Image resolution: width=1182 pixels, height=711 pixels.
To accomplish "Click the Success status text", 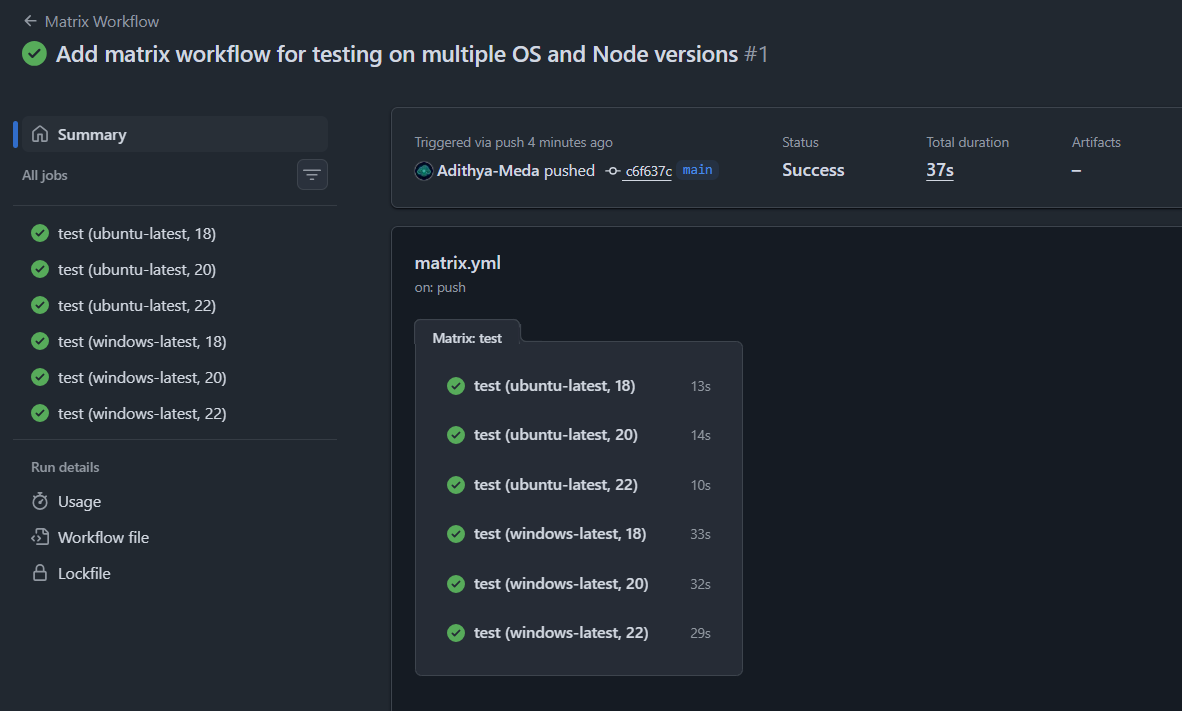I will [813, 170].
